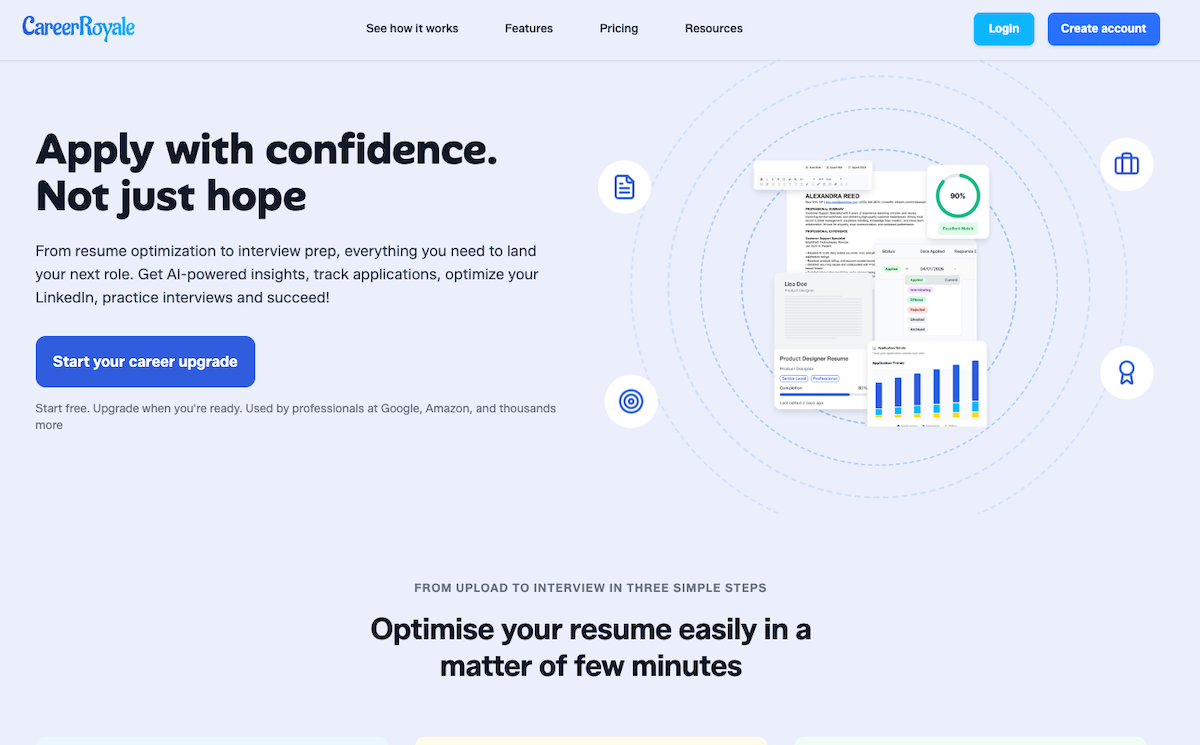Image resolution: width=1200 pixels, height=745 pixels.
Task: Click the Create account button
Action: point(1103,29)
